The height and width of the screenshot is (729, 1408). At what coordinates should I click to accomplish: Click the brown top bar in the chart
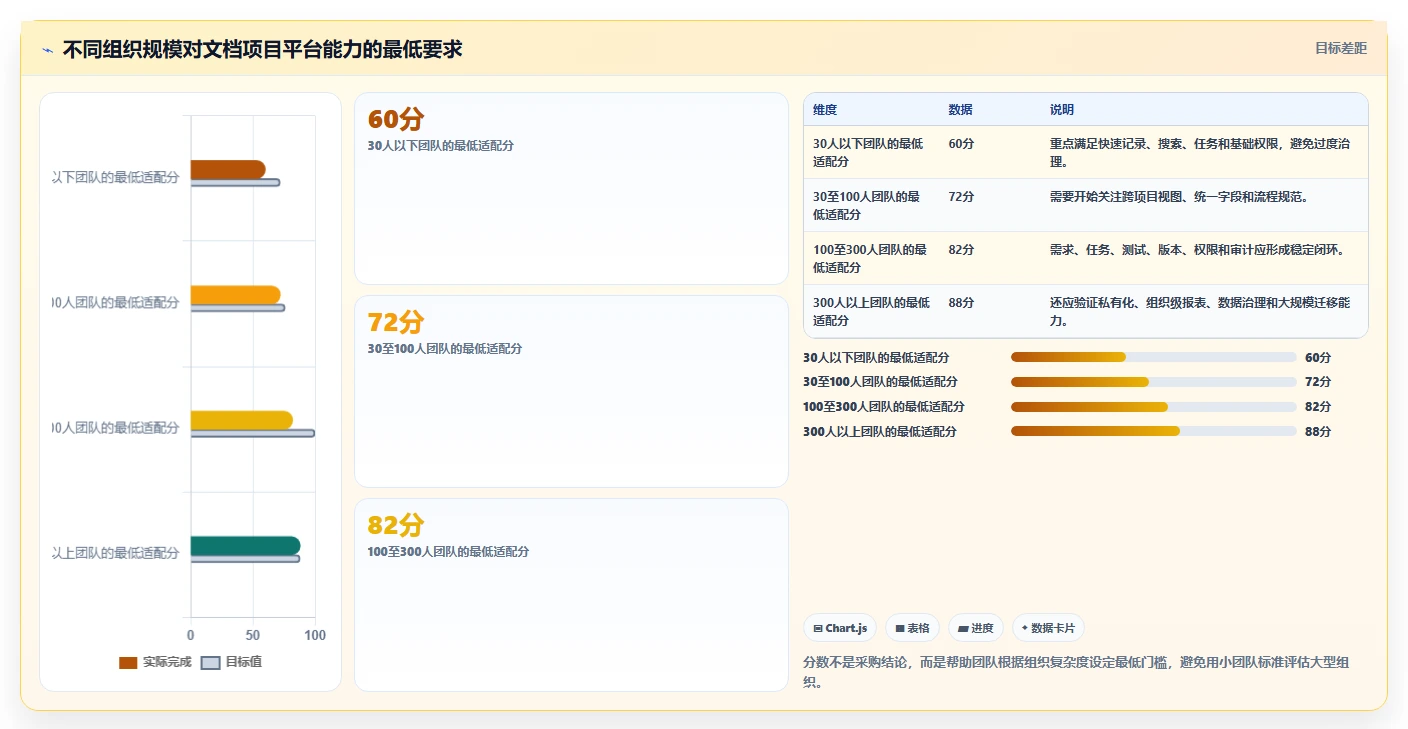coord(228,169)
